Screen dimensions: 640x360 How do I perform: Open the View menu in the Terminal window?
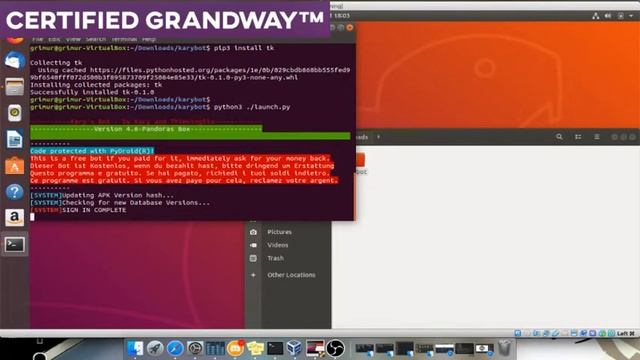[73, 39]
